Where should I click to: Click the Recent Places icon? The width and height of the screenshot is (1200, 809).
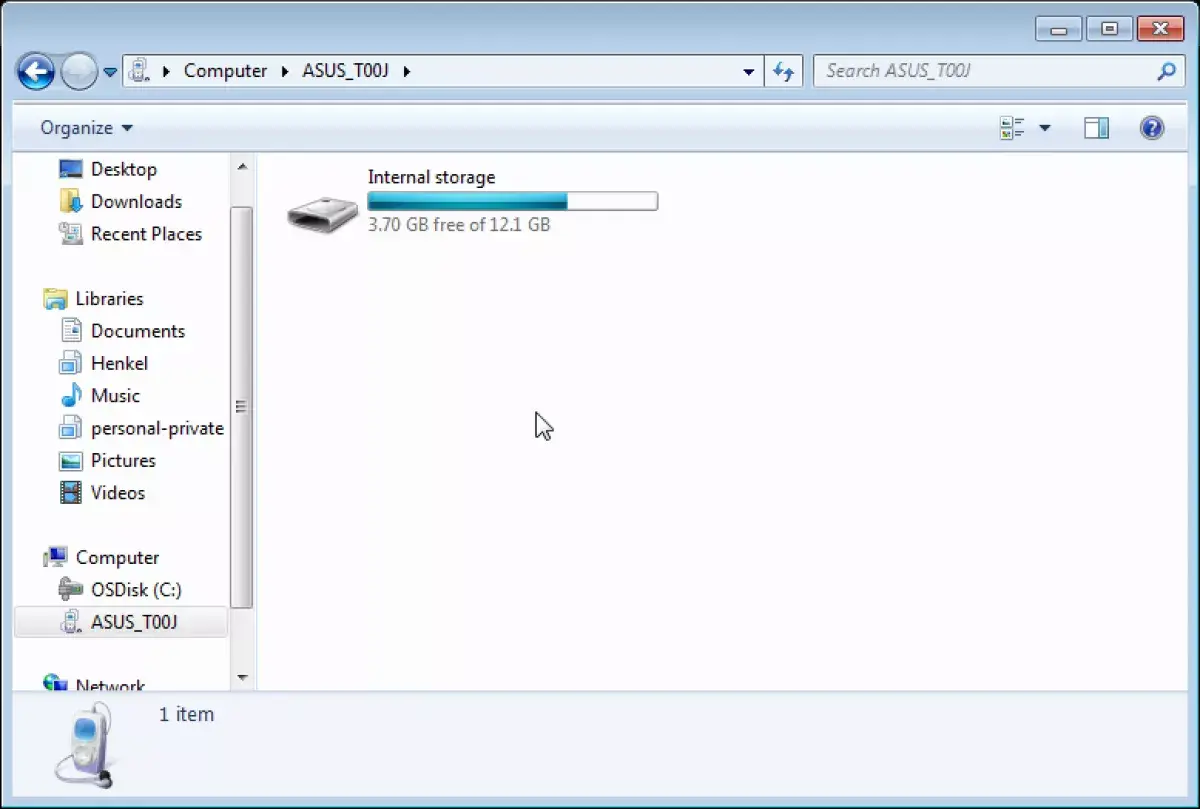coord(71,234)
